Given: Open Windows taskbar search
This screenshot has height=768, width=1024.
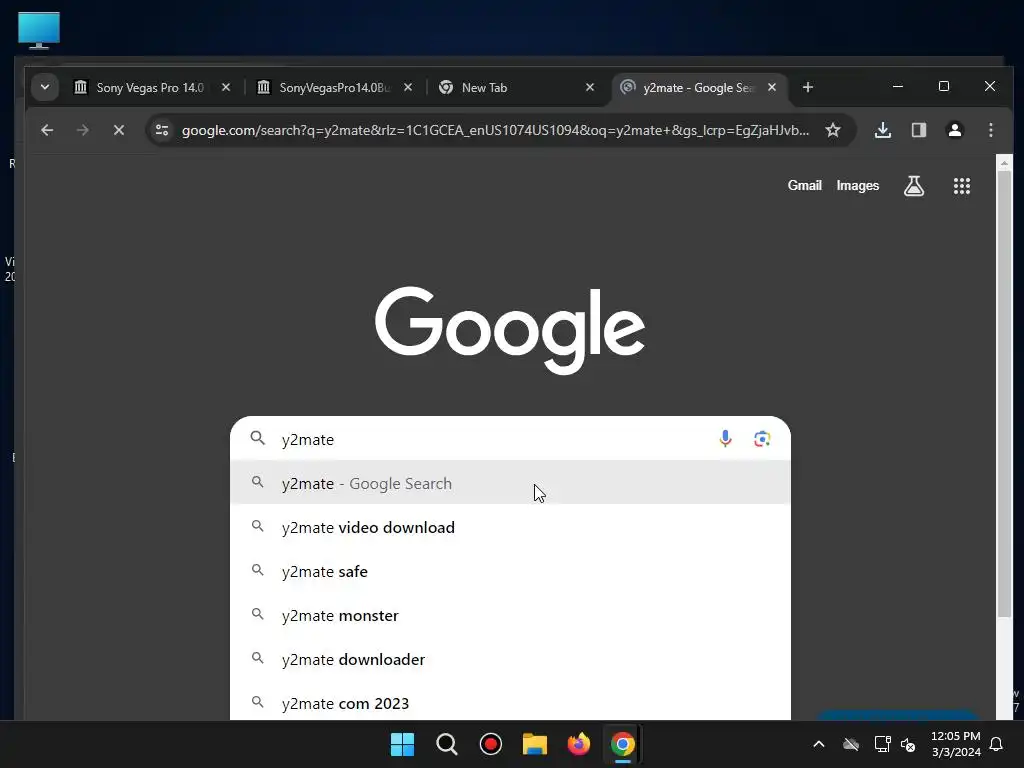Looking at the screenshot, I should (447, 744).
